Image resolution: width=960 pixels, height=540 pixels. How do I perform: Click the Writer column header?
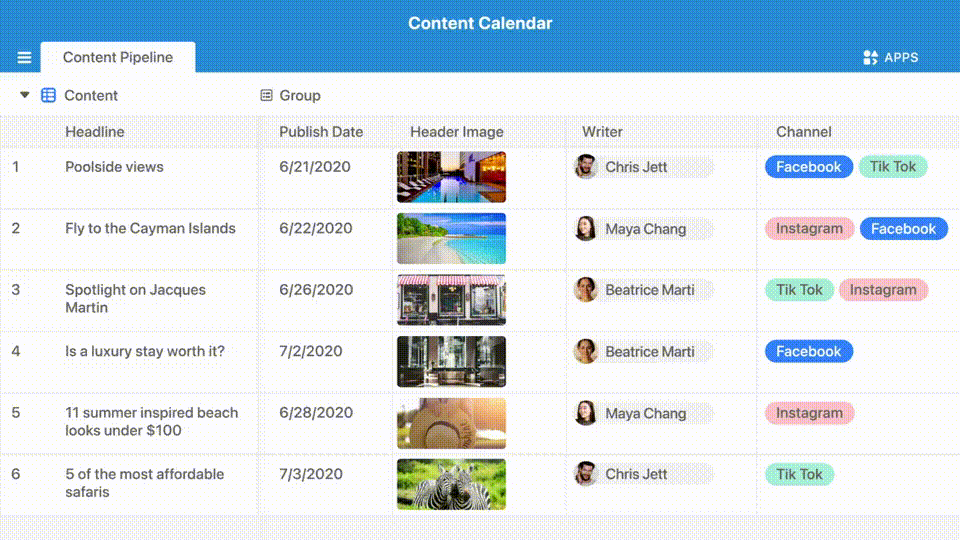coord(602,132)
